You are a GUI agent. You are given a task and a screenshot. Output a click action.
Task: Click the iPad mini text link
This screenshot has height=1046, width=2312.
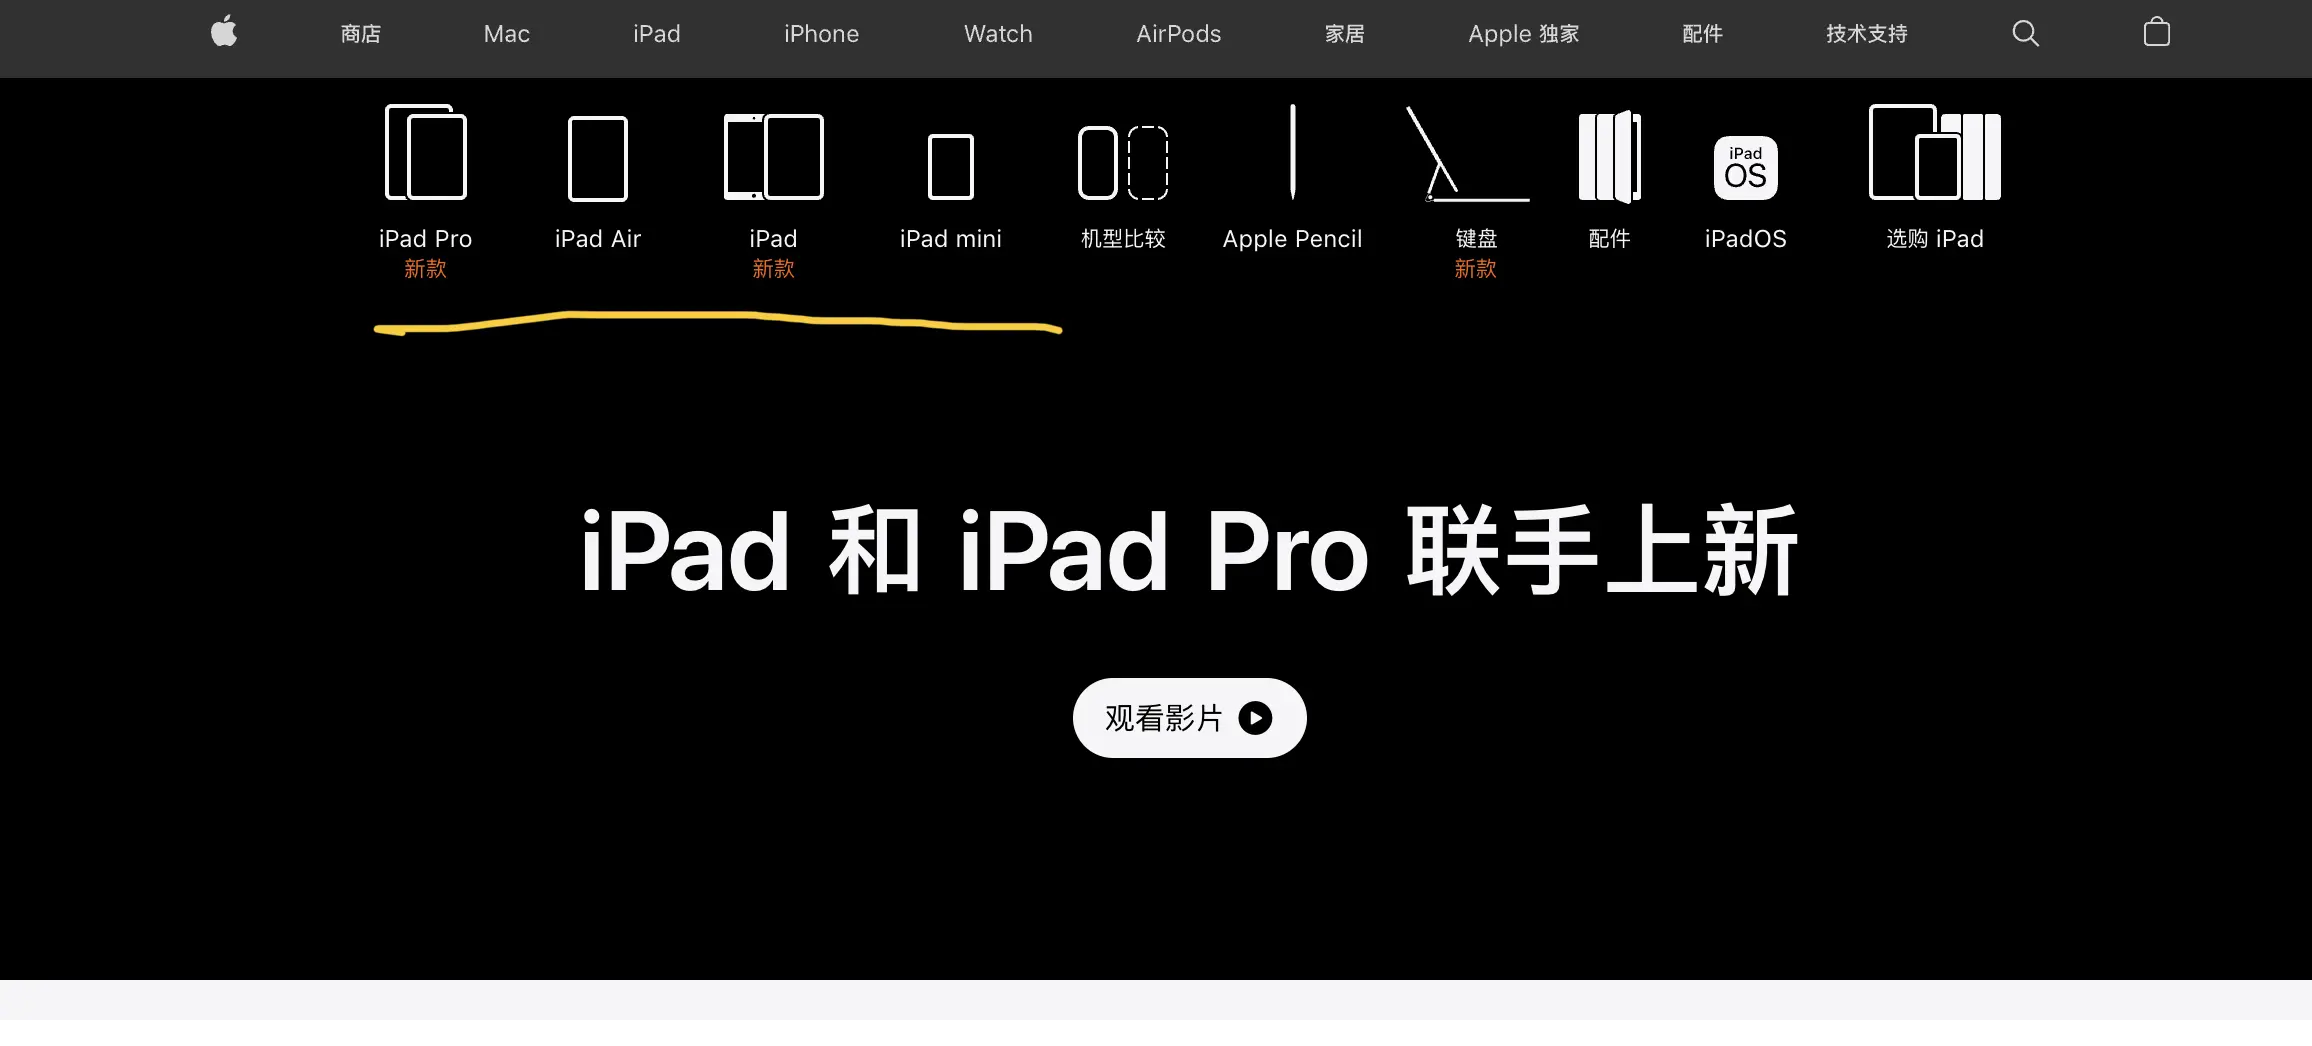[x=951, y=239]
